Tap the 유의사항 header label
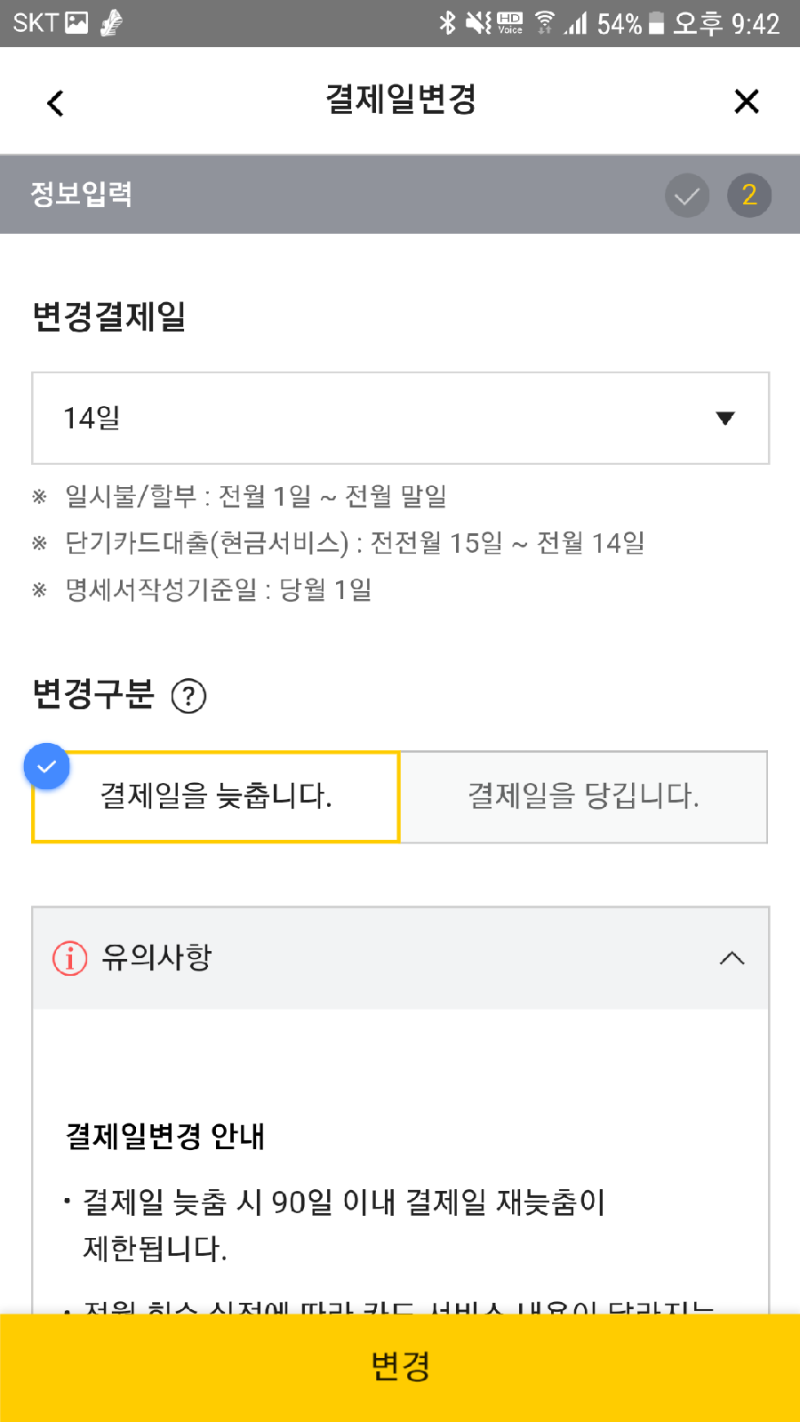The image size is (800, 1422). pos(157,958)
